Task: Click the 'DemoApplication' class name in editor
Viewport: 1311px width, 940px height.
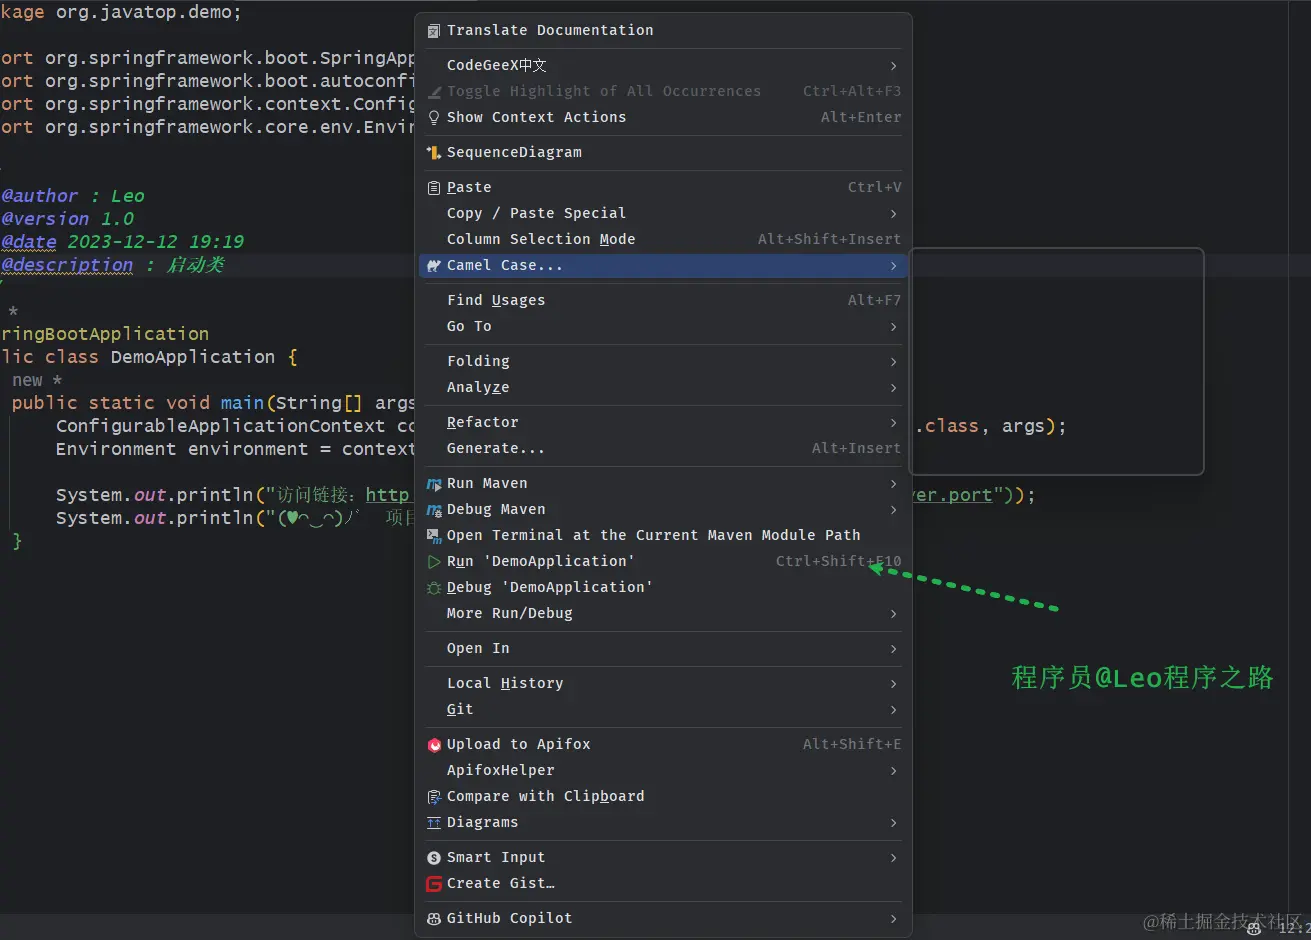Action: 193,357
